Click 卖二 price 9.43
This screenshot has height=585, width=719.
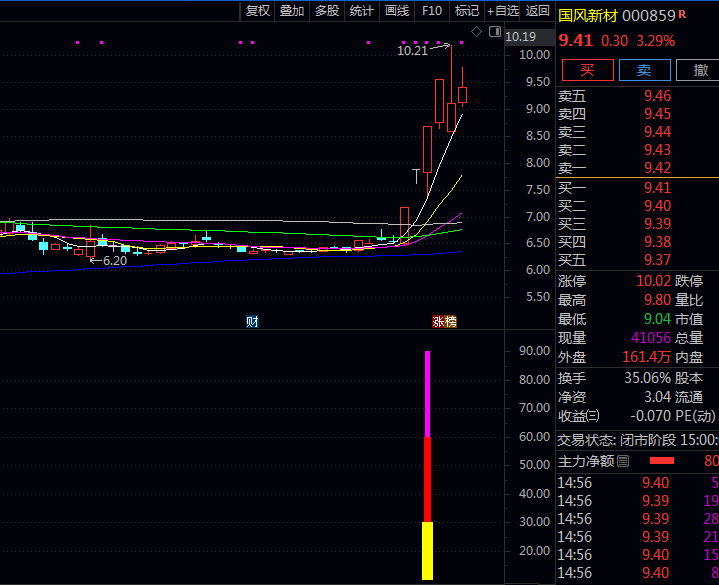coord(657,149)
